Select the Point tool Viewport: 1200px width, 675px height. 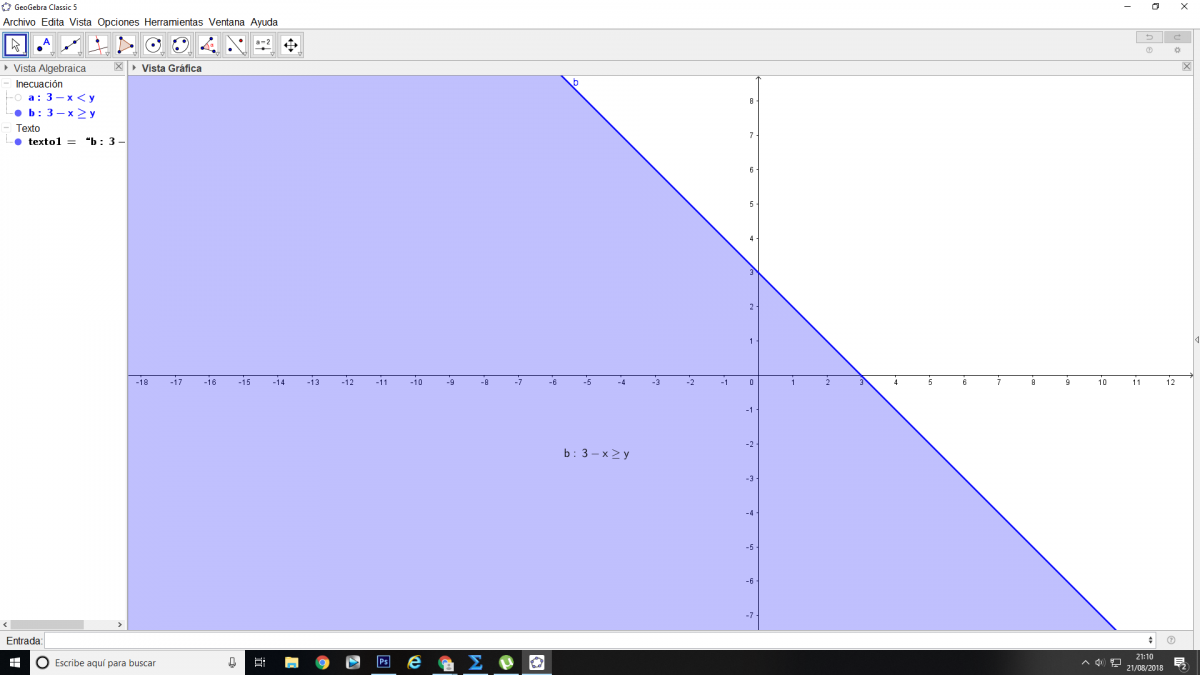[x=43, y=45]
